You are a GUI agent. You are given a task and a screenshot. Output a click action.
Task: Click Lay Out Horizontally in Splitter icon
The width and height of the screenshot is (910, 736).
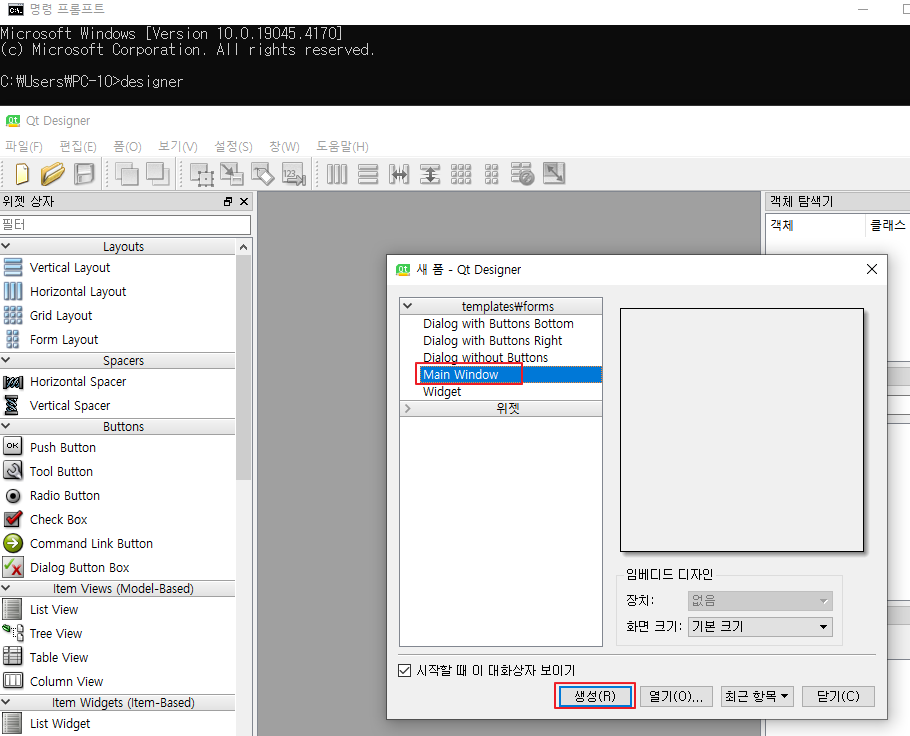[399, 174]
